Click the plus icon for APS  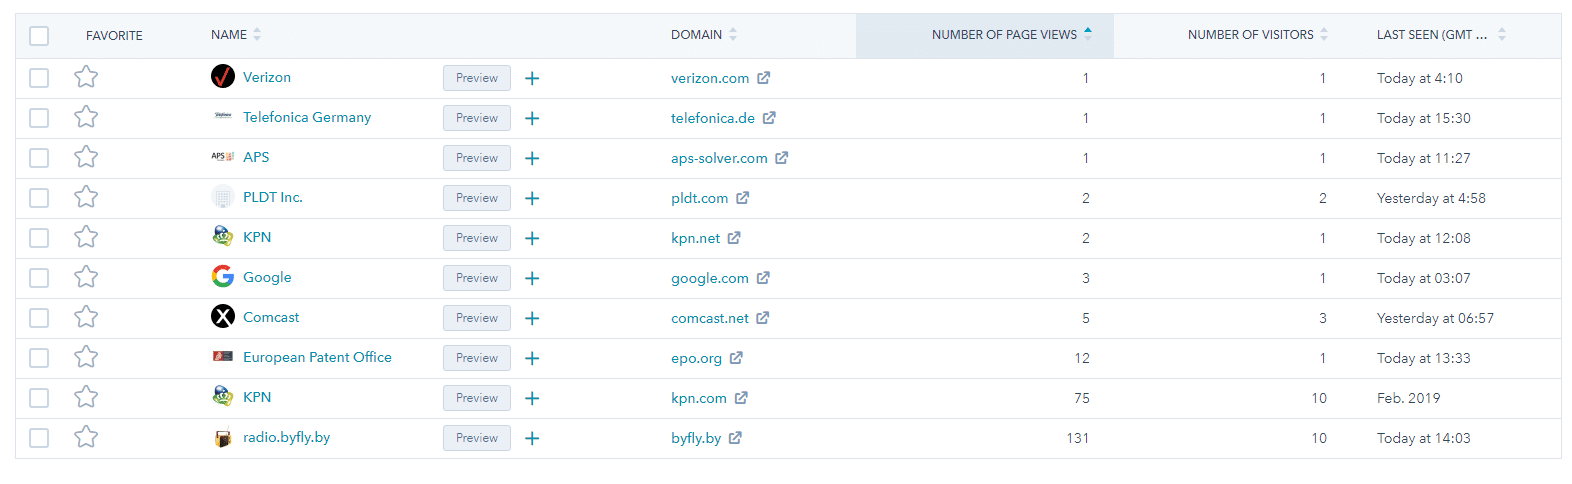pos(532,158)
